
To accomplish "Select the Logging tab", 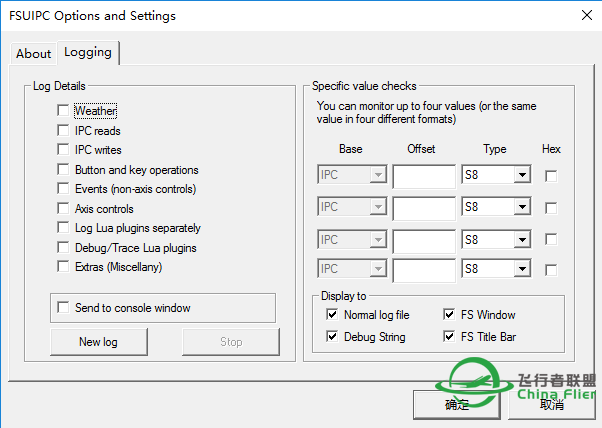I will [87, 52].
